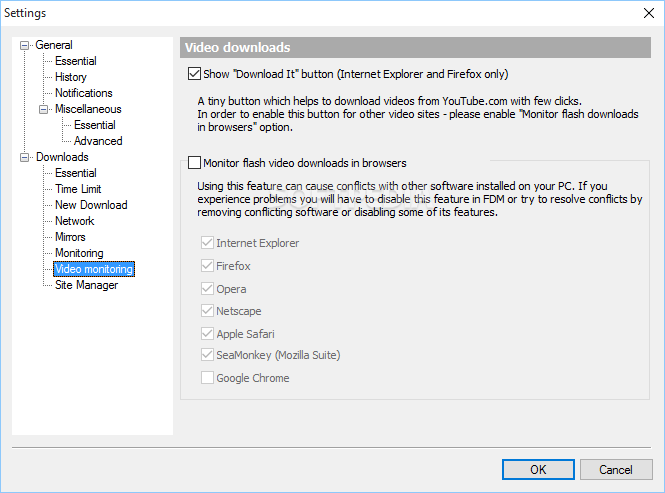Viewport: 665px width, 493px height.
Task: Open Time Limit settings
Action: click(x=78, y=189)
